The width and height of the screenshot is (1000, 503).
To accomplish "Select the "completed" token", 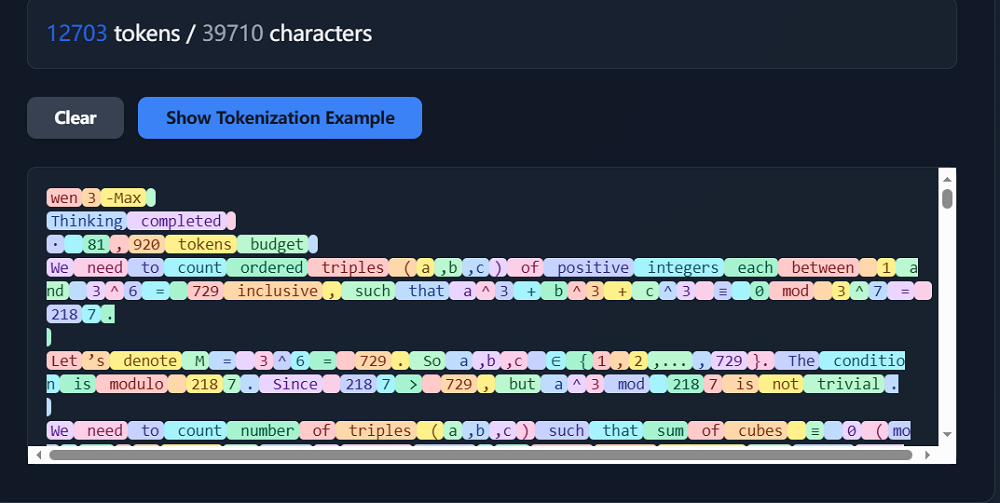I will 180,221.
